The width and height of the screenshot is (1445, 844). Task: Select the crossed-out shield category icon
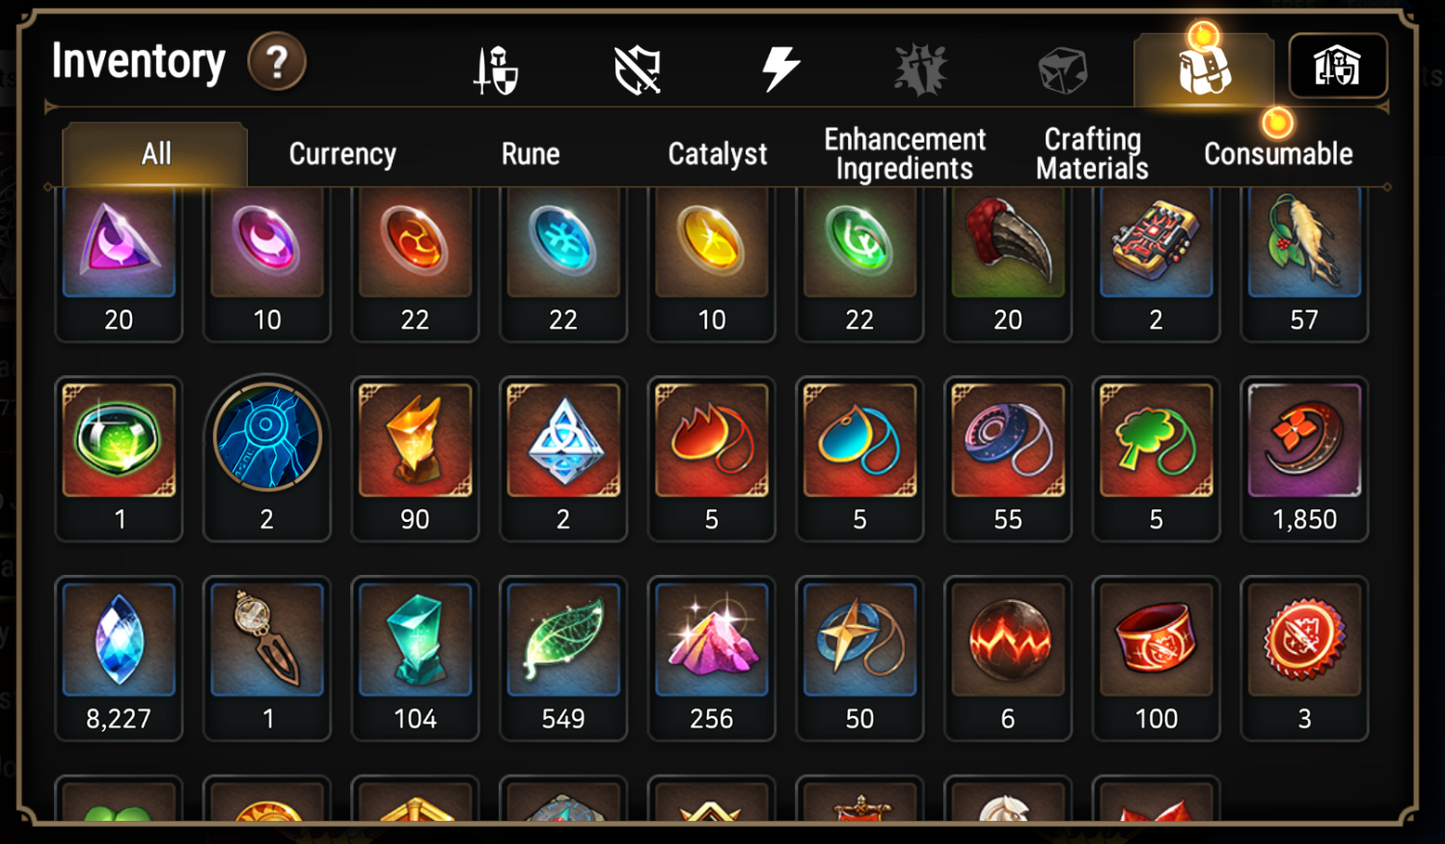637,71
